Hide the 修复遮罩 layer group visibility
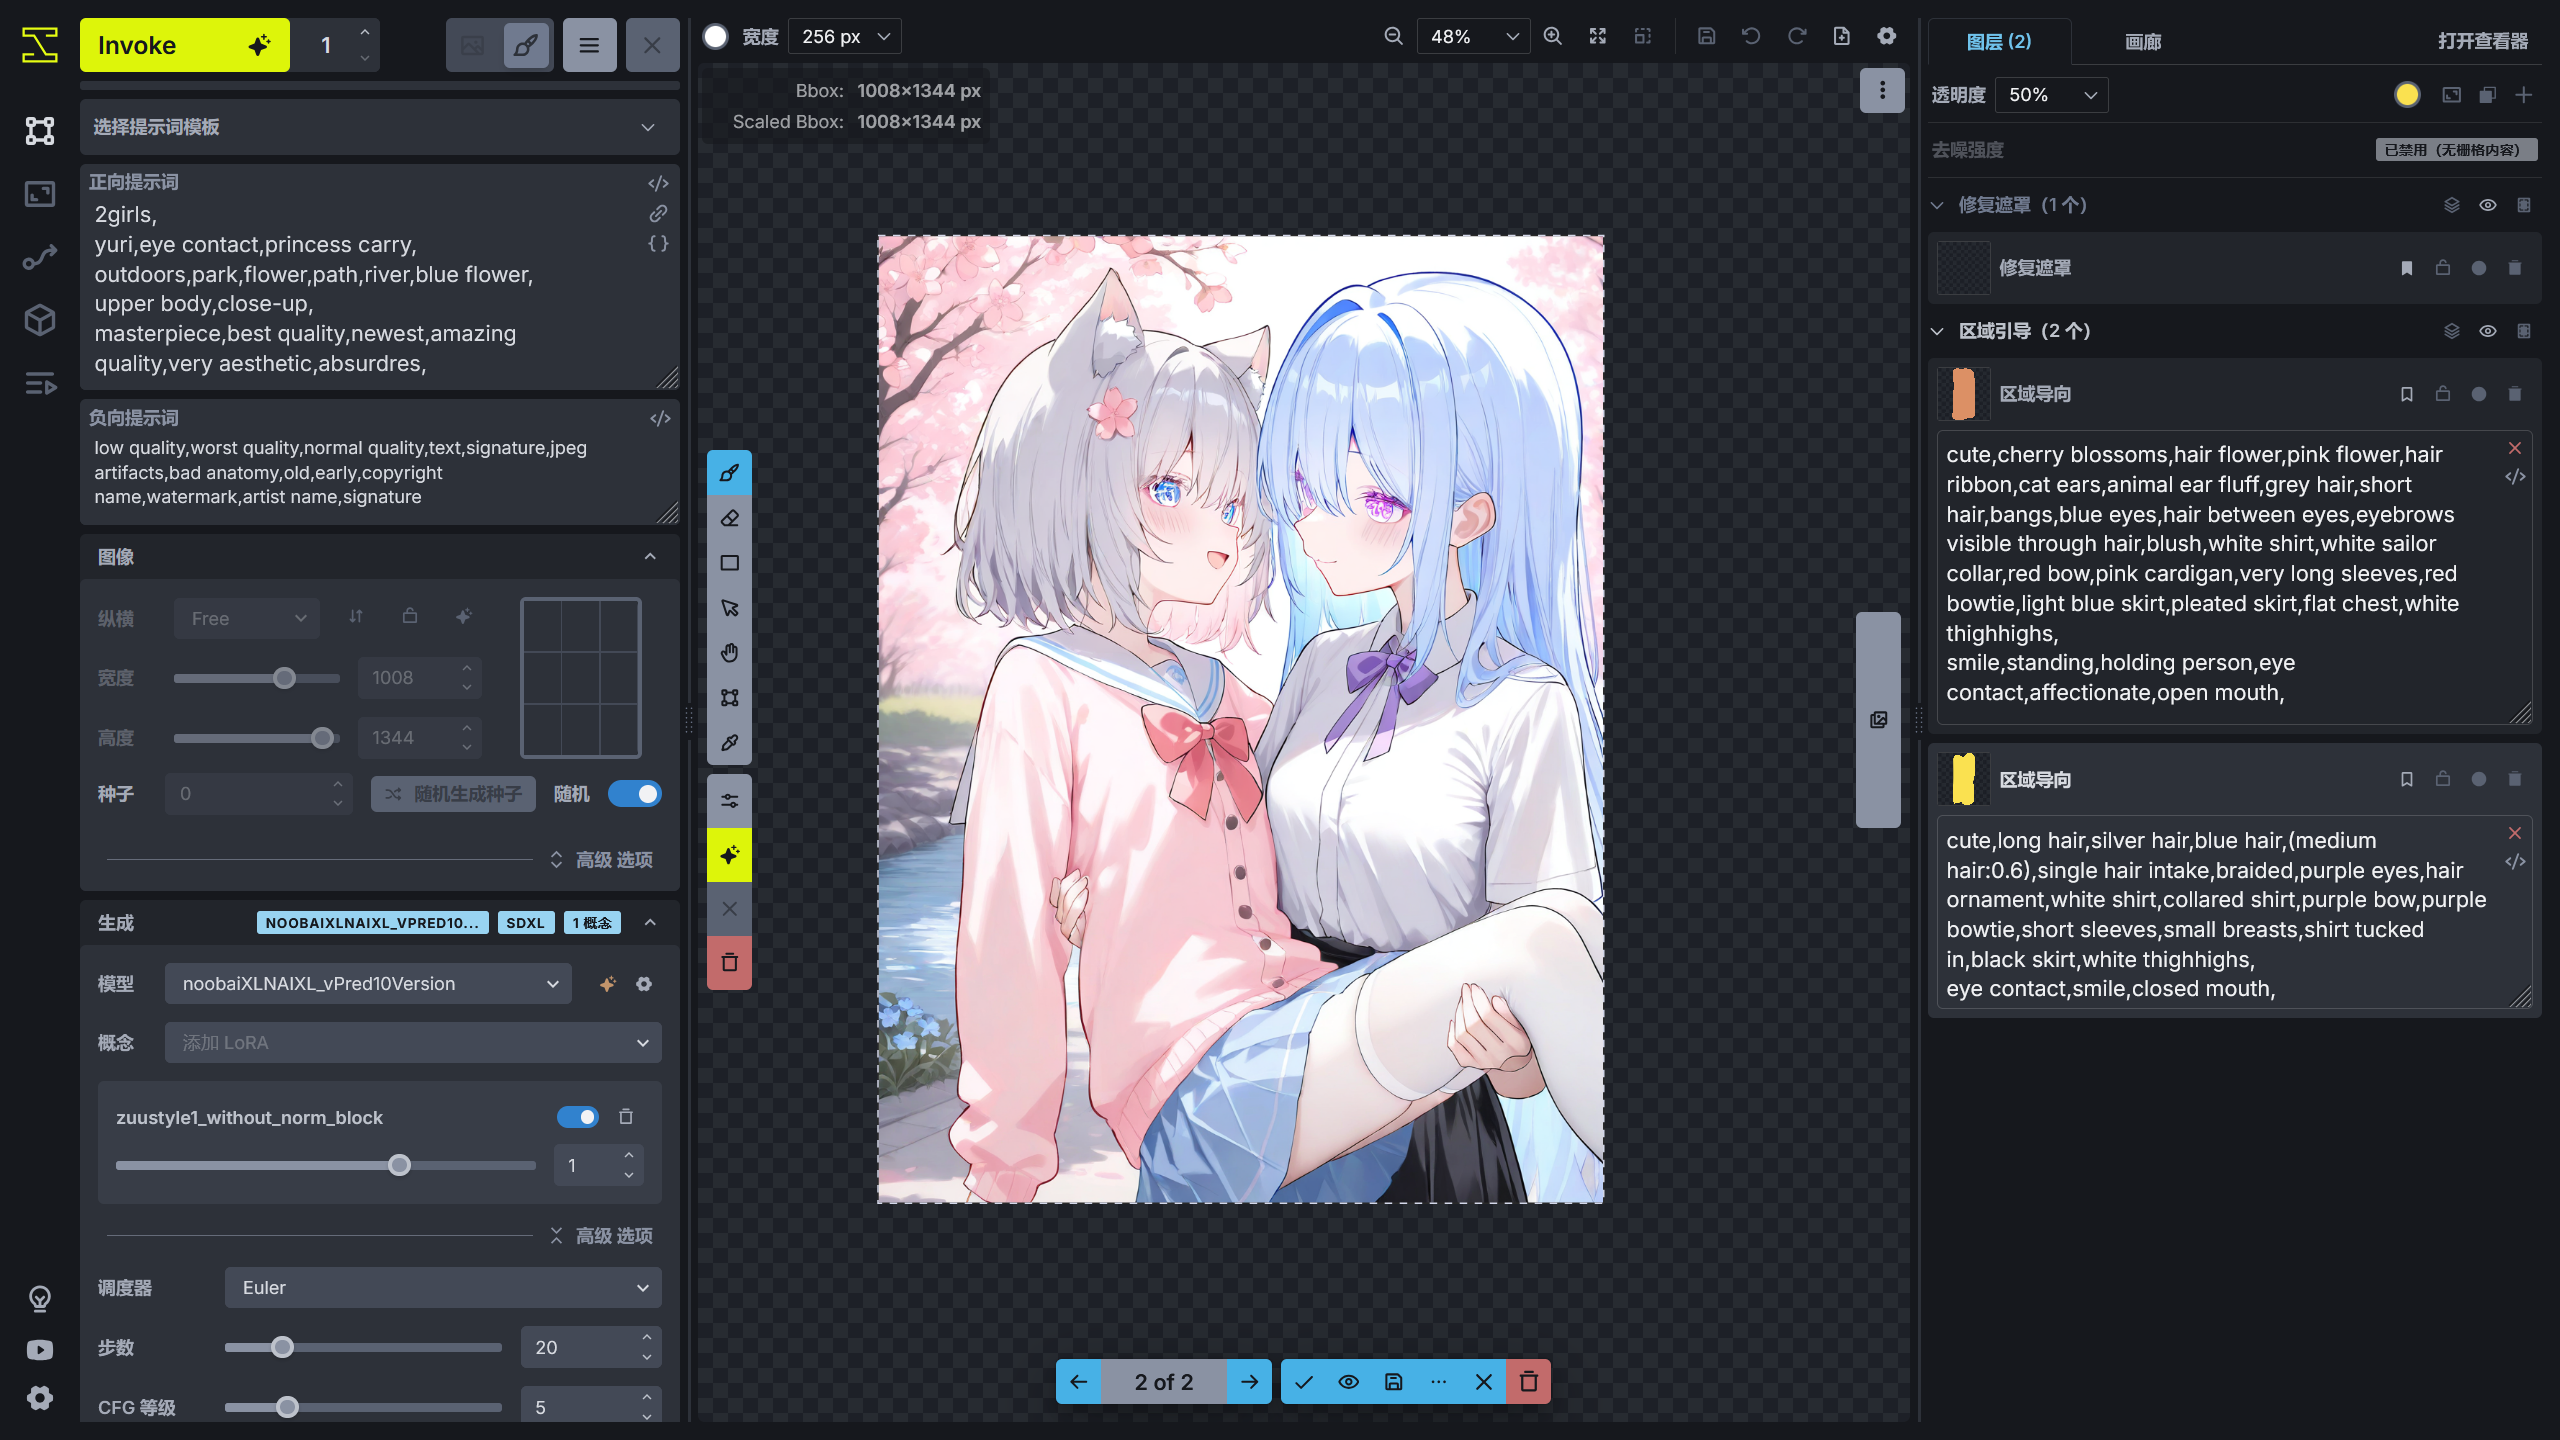This screenshot has height=1440, width=2560. [2488, 204]
